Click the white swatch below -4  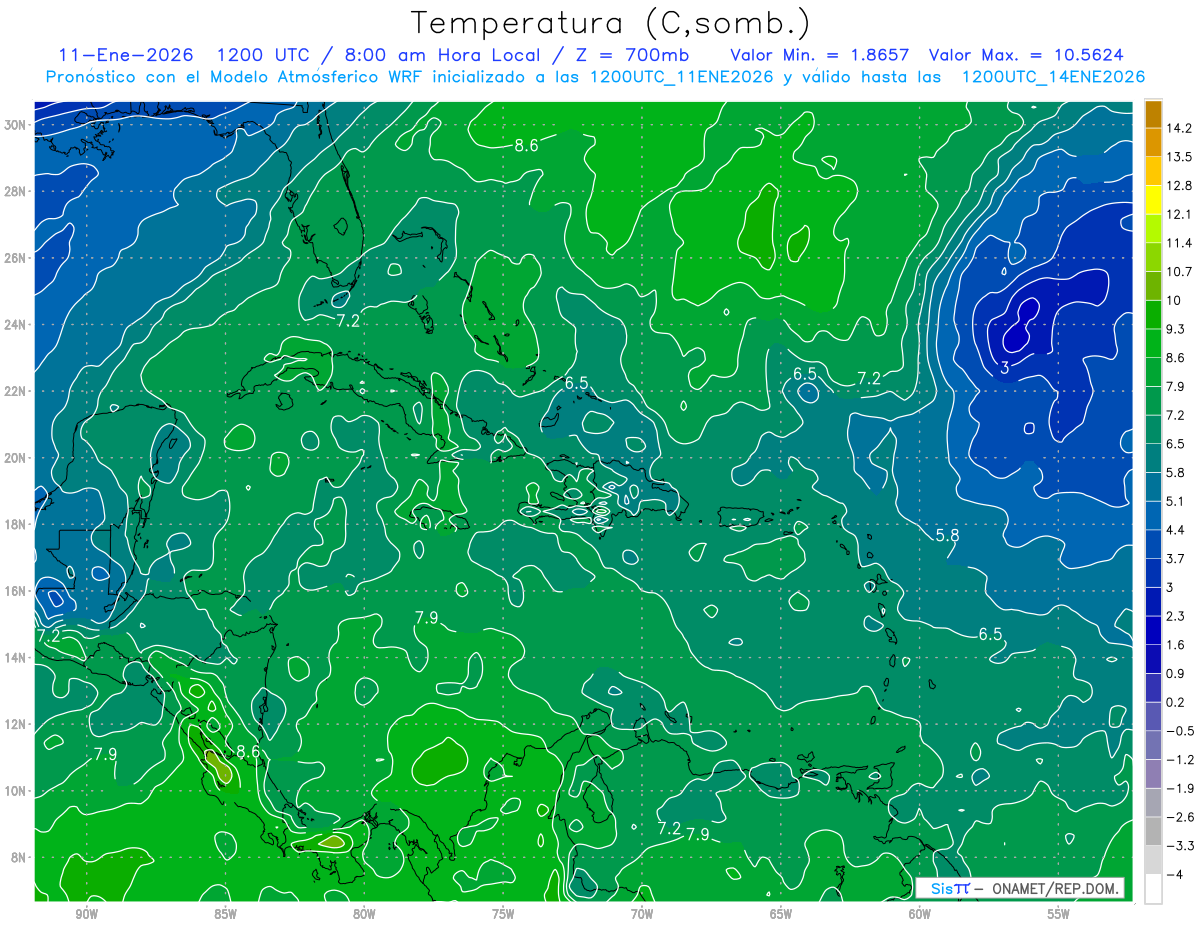click(x=1153, y=889)
